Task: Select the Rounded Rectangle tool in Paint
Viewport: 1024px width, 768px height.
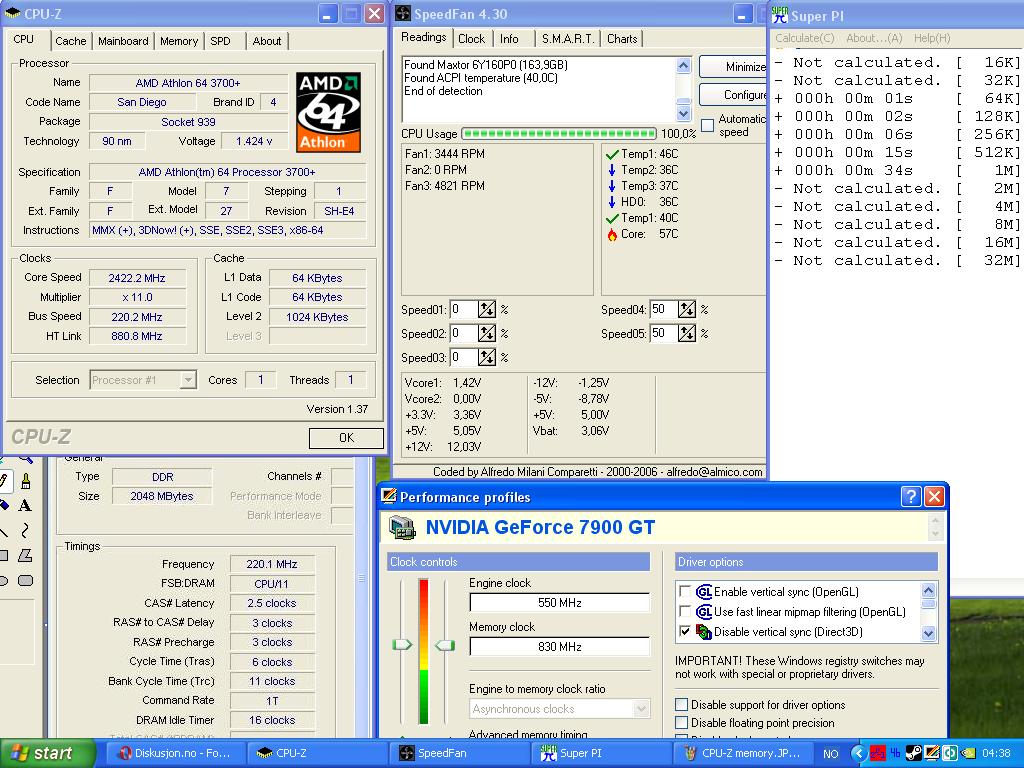Action: [x=25, y=580]
